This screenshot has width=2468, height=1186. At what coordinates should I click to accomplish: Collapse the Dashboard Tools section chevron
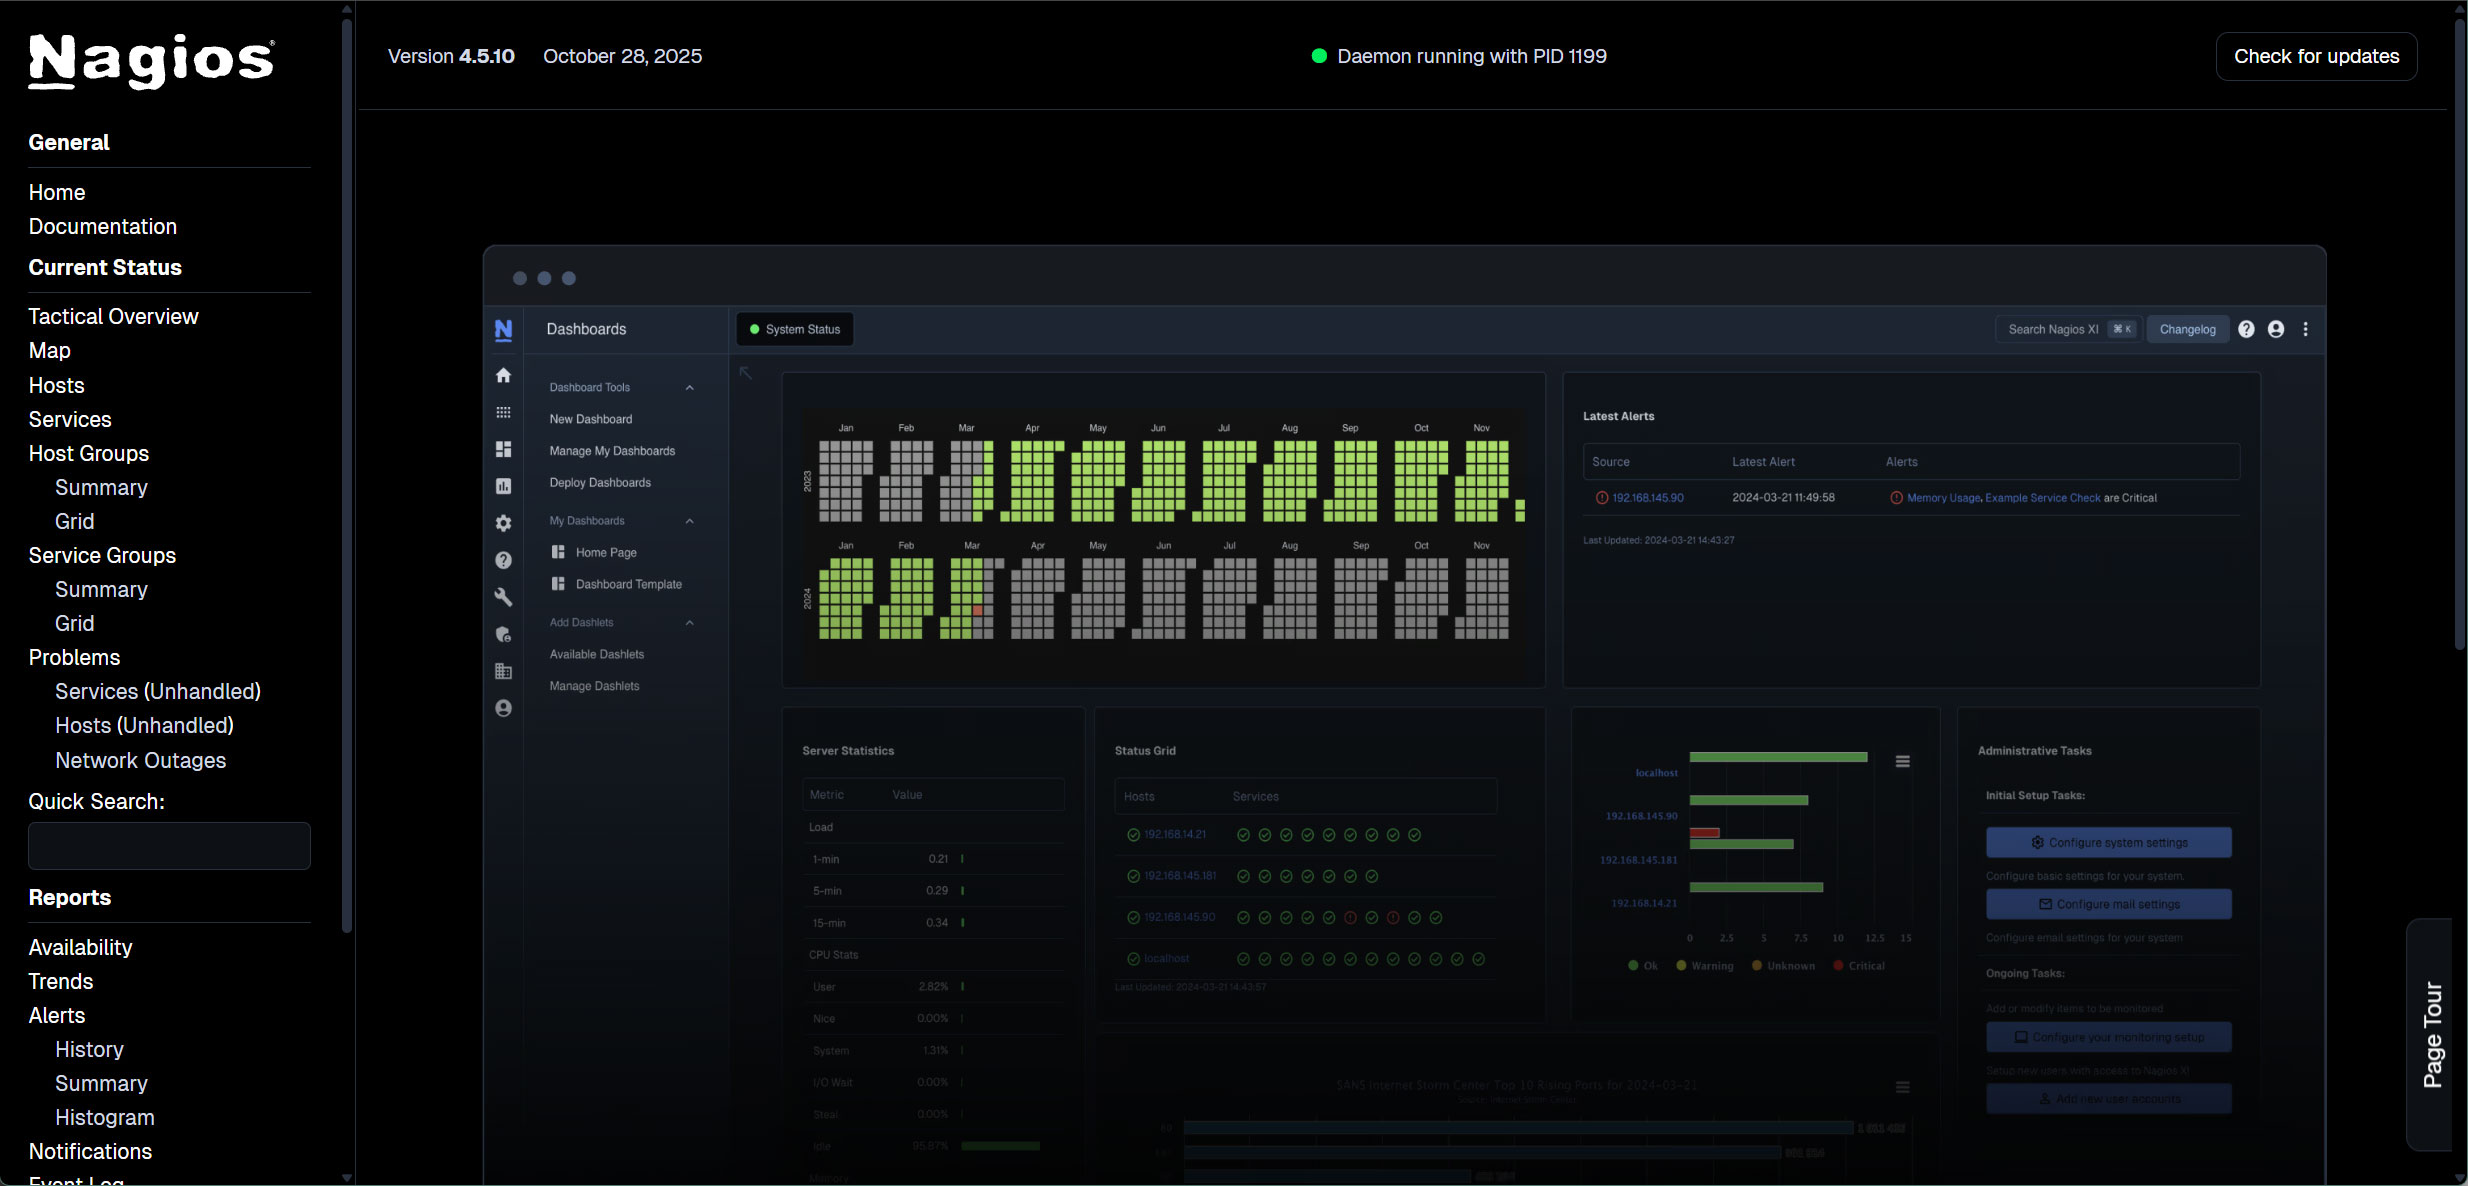(689, 388)
